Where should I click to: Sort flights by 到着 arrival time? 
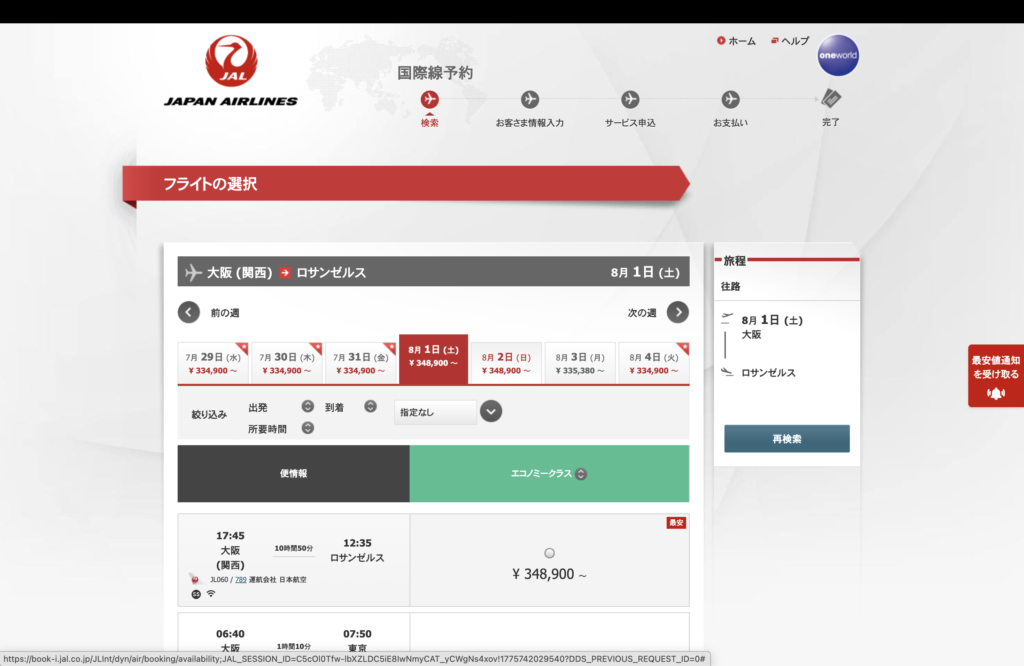coord(370,406)
